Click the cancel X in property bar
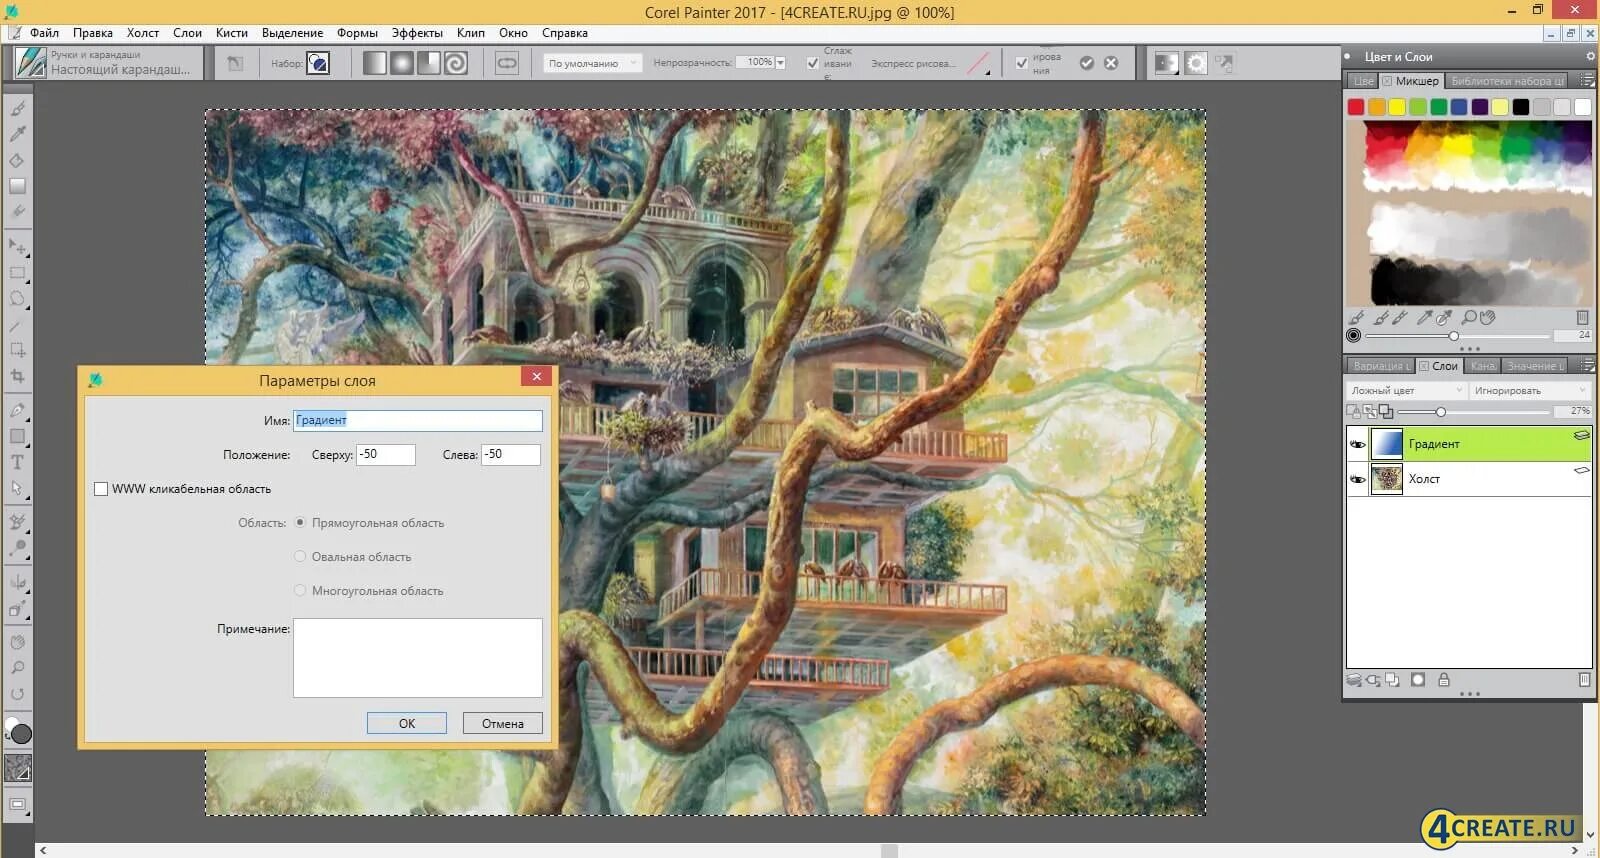The image size is (1600, 858). coord(1111,63)
